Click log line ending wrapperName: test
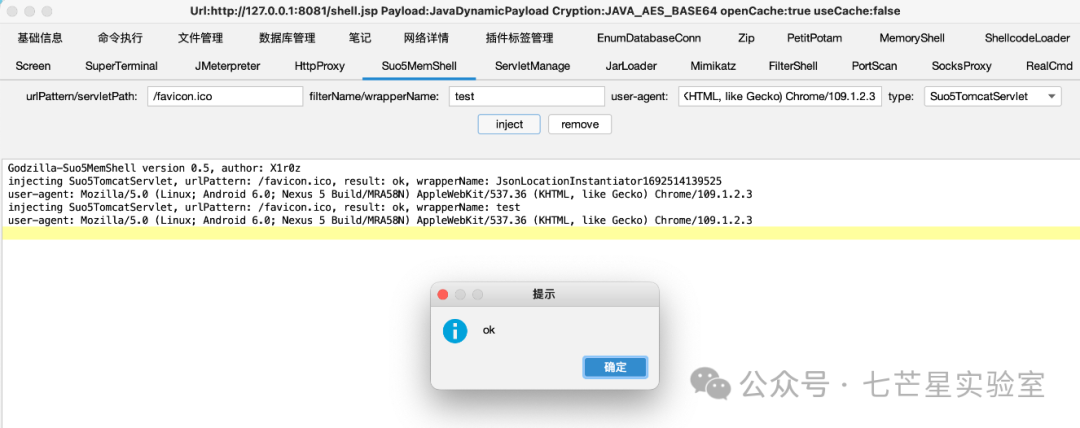 264,207
